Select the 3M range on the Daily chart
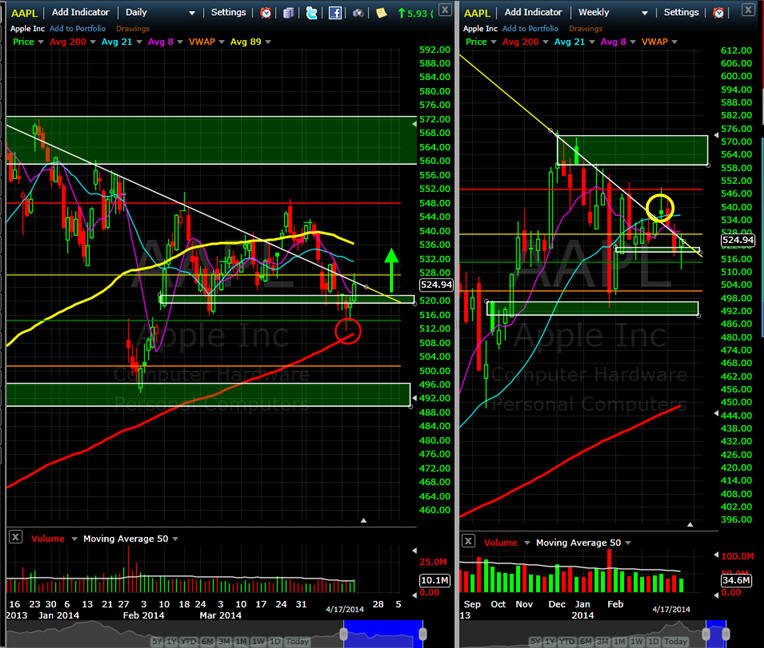 225,641
